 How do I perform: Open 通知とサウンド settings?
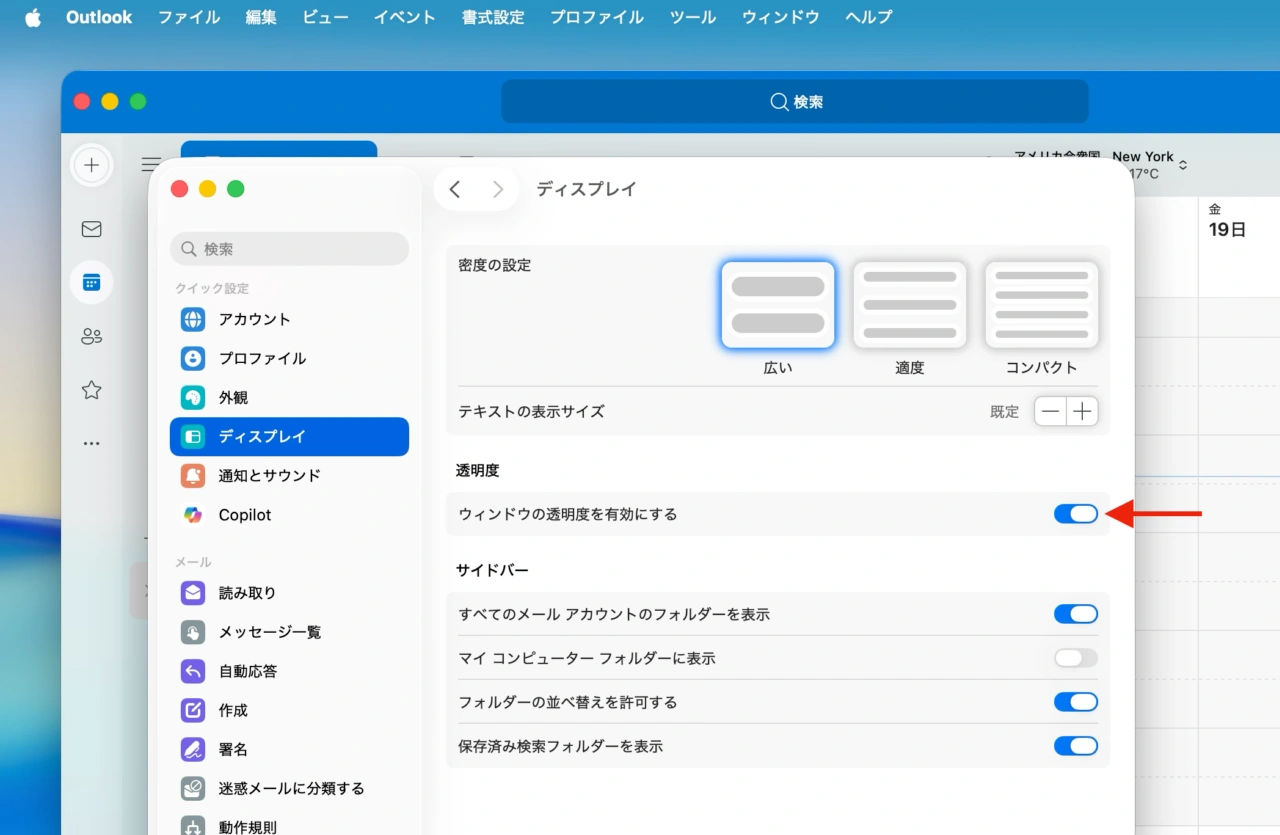(x=289, y=475)
